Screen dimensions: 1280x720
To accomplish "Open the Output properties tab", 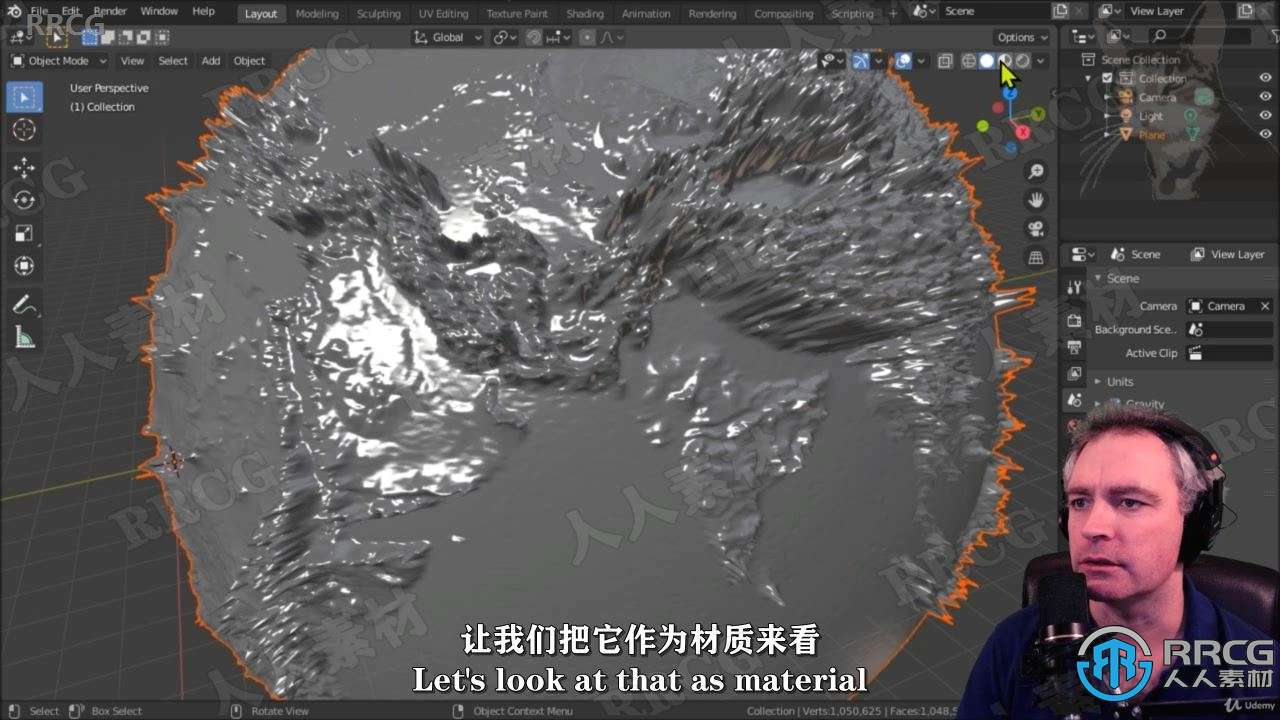I will (1074, 347).
